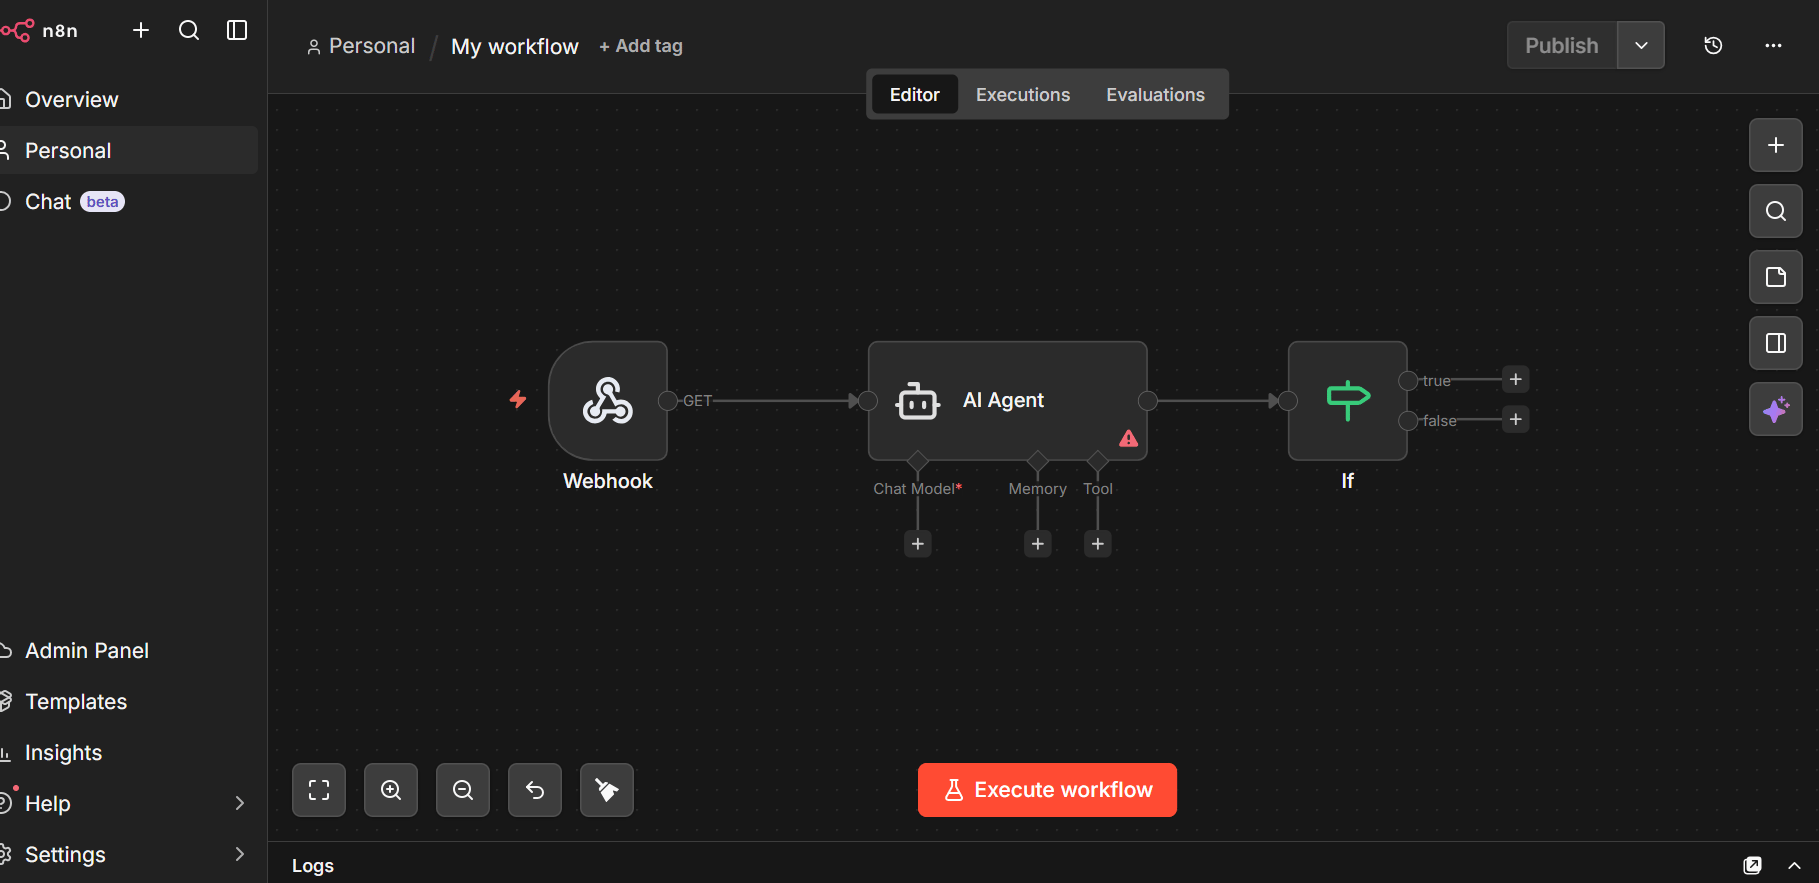Click the Personal breadcrumb link
The height and width of the screenshot is (883, 1819).
coord(361,46)
